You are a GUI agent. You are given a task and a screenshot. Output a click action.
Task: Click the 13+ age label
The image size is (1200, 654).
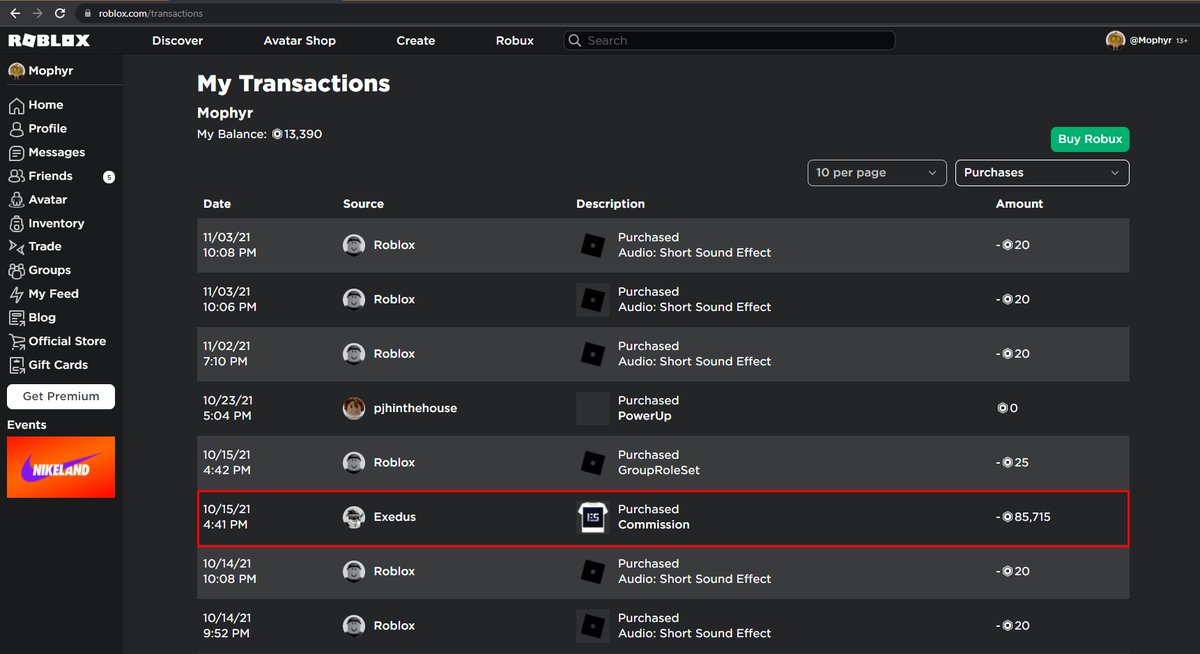(1182, 41)
